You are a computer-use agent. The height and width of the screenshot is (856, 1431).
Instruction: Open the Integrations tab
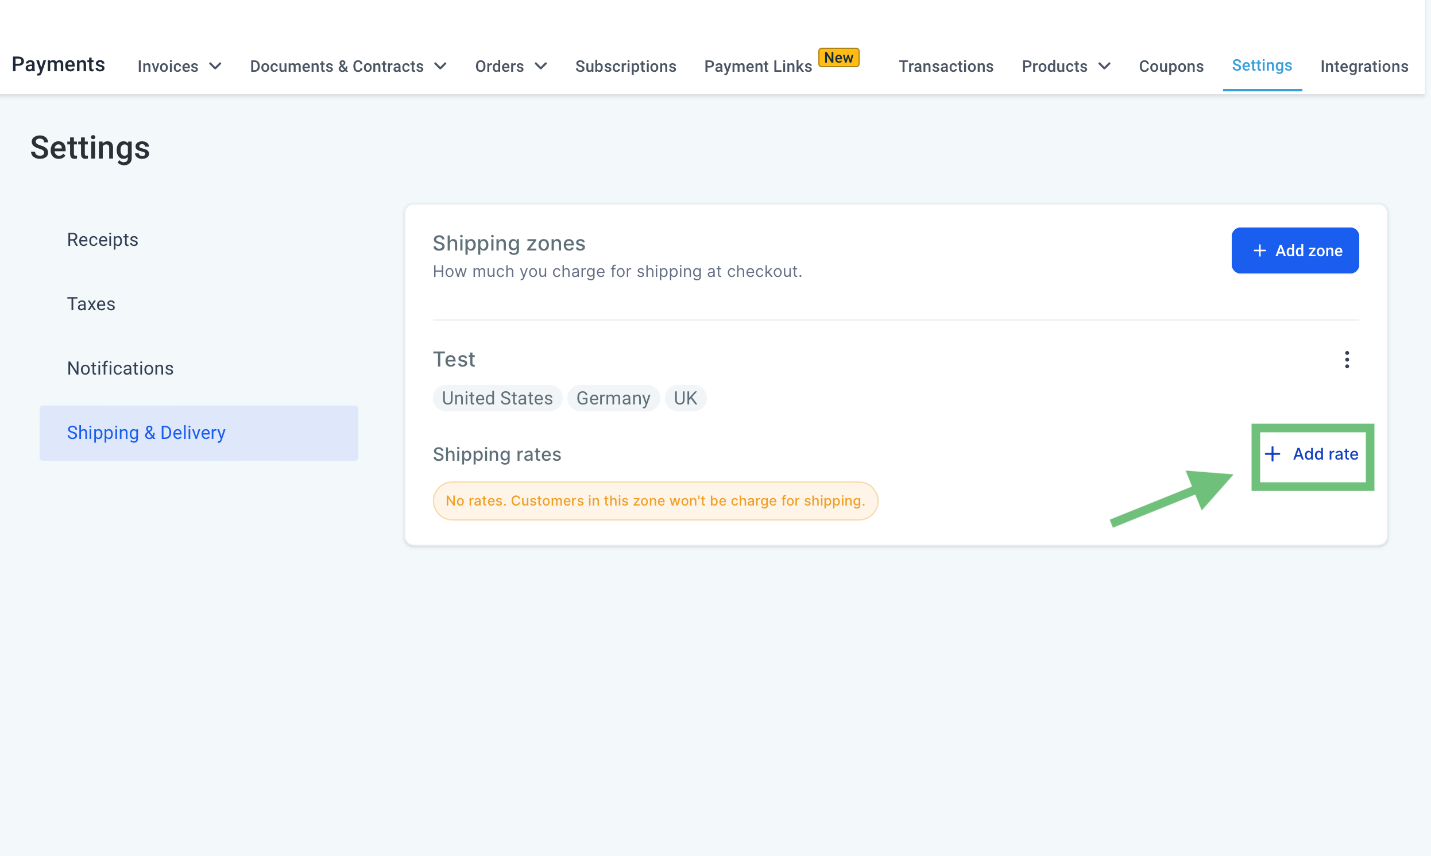(x=1364, y=66)
